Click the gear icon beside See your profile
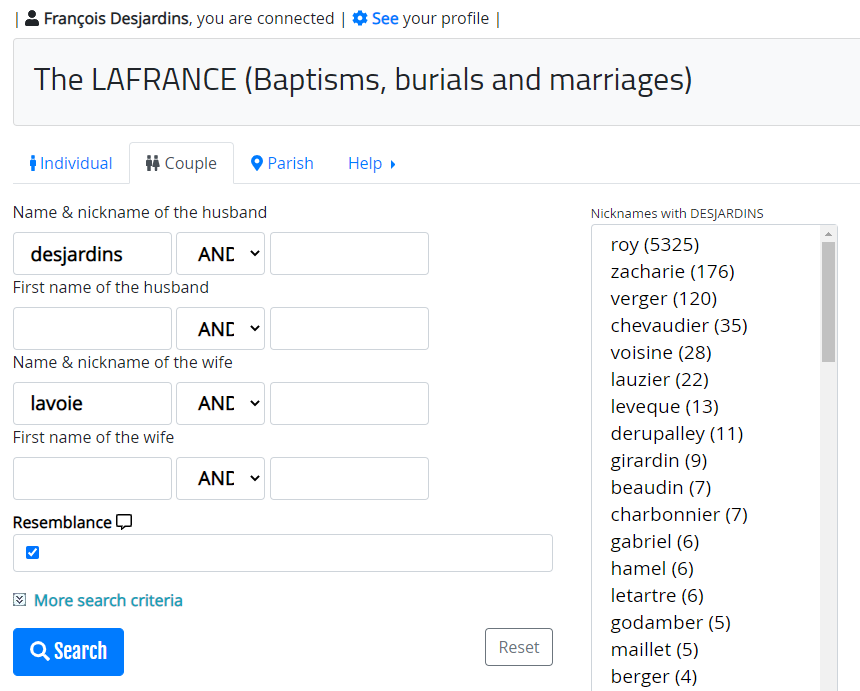 point(360,18)
